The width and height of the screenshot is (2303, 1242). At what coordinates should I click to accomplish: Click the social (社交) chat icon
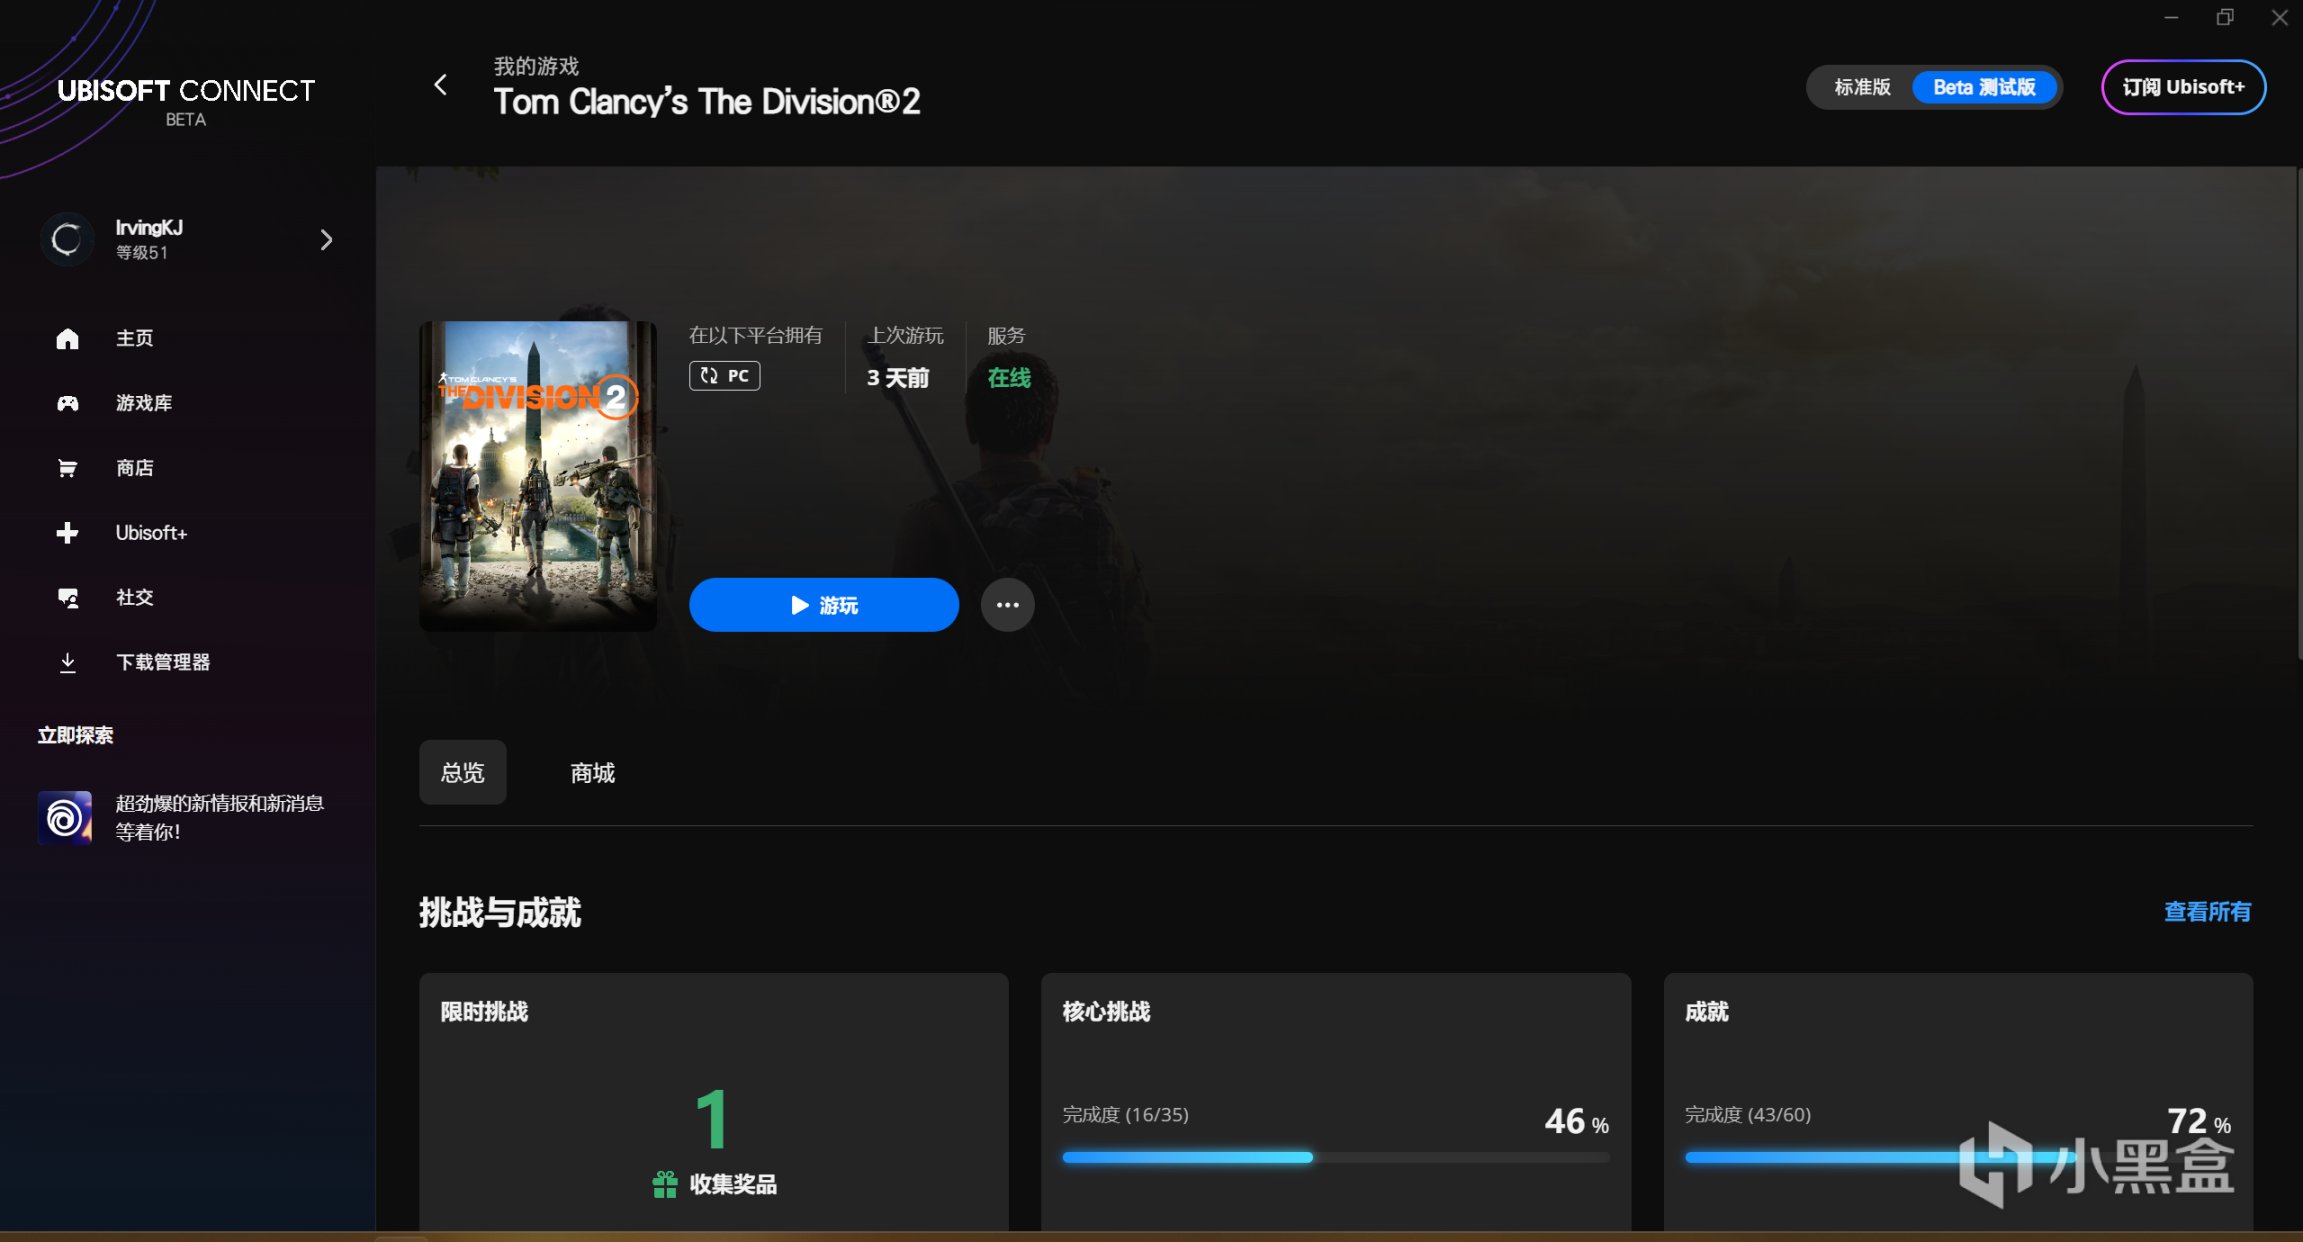pos(67,598)
